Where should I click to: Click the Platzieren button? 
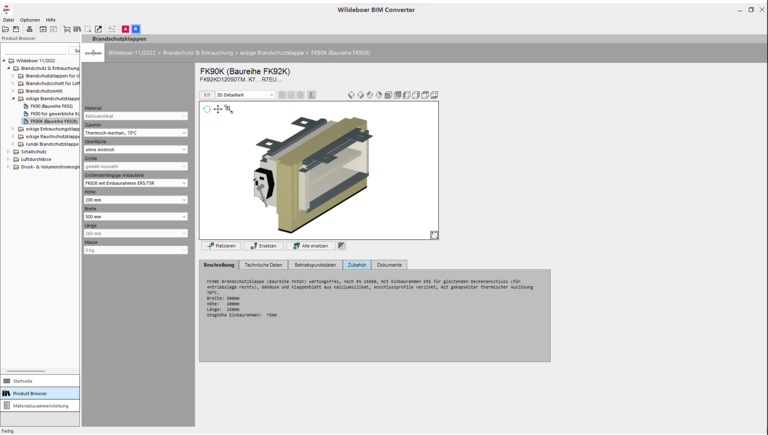pos(221,246)
